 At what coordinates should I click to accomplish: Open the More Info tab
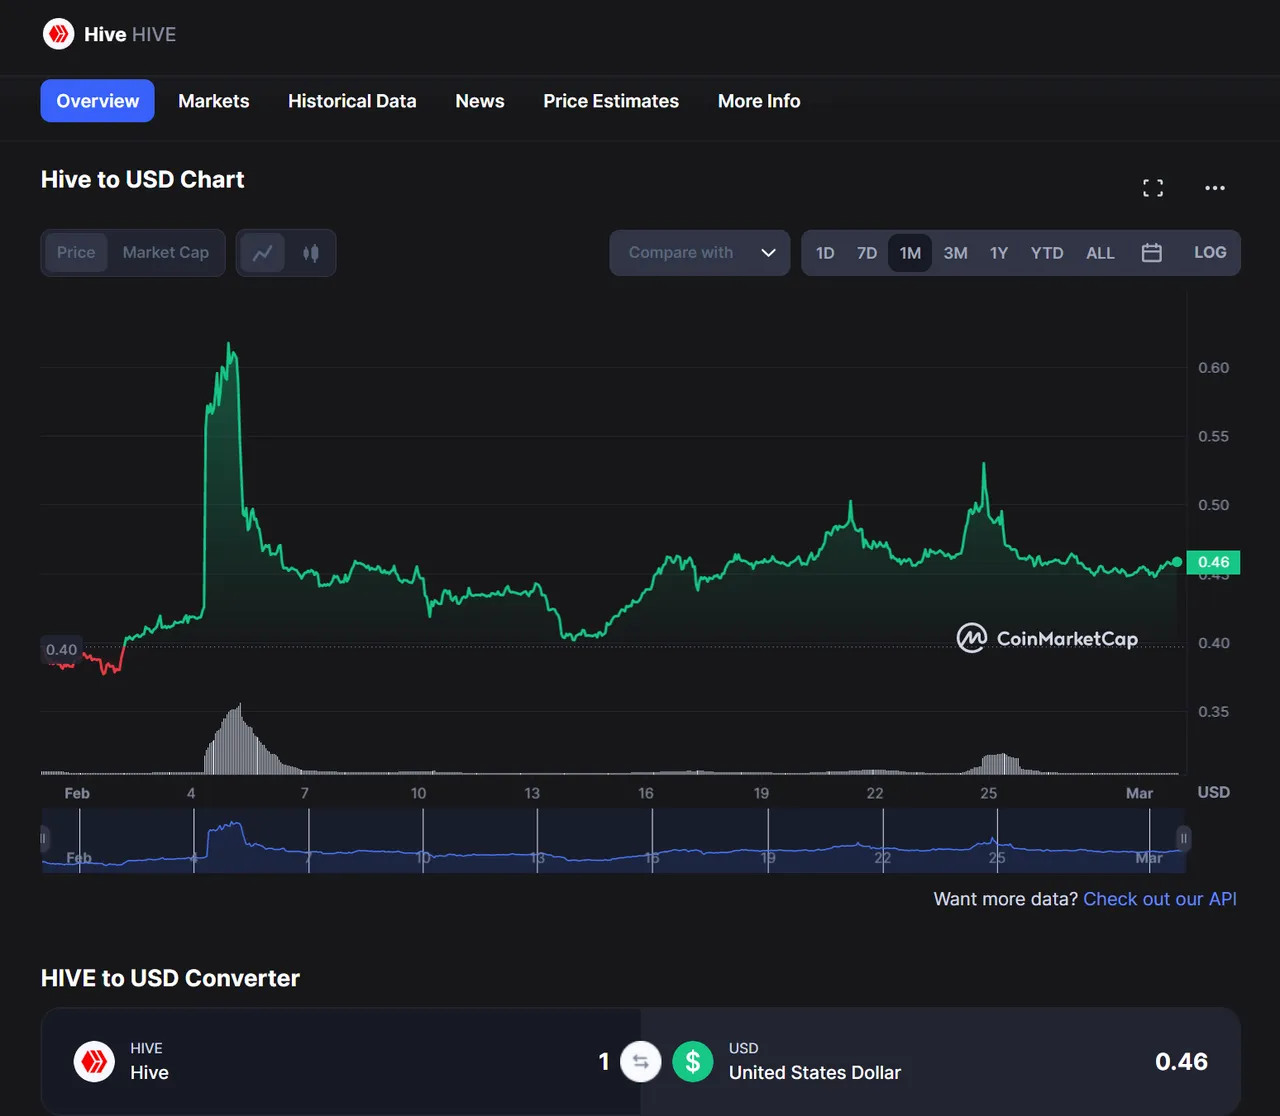click(x=759, y=101)
